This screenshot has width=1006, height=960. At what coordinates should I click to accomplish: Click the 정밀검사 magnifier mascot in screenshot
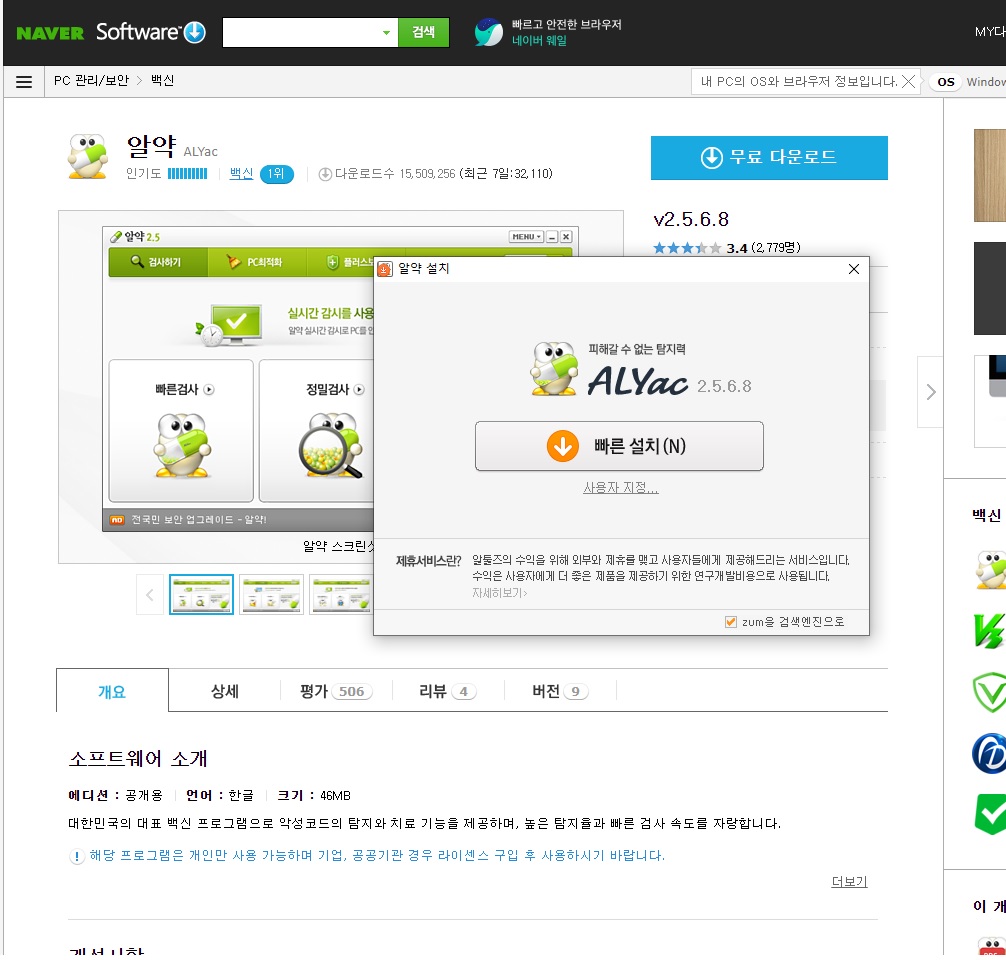(331, 445)
